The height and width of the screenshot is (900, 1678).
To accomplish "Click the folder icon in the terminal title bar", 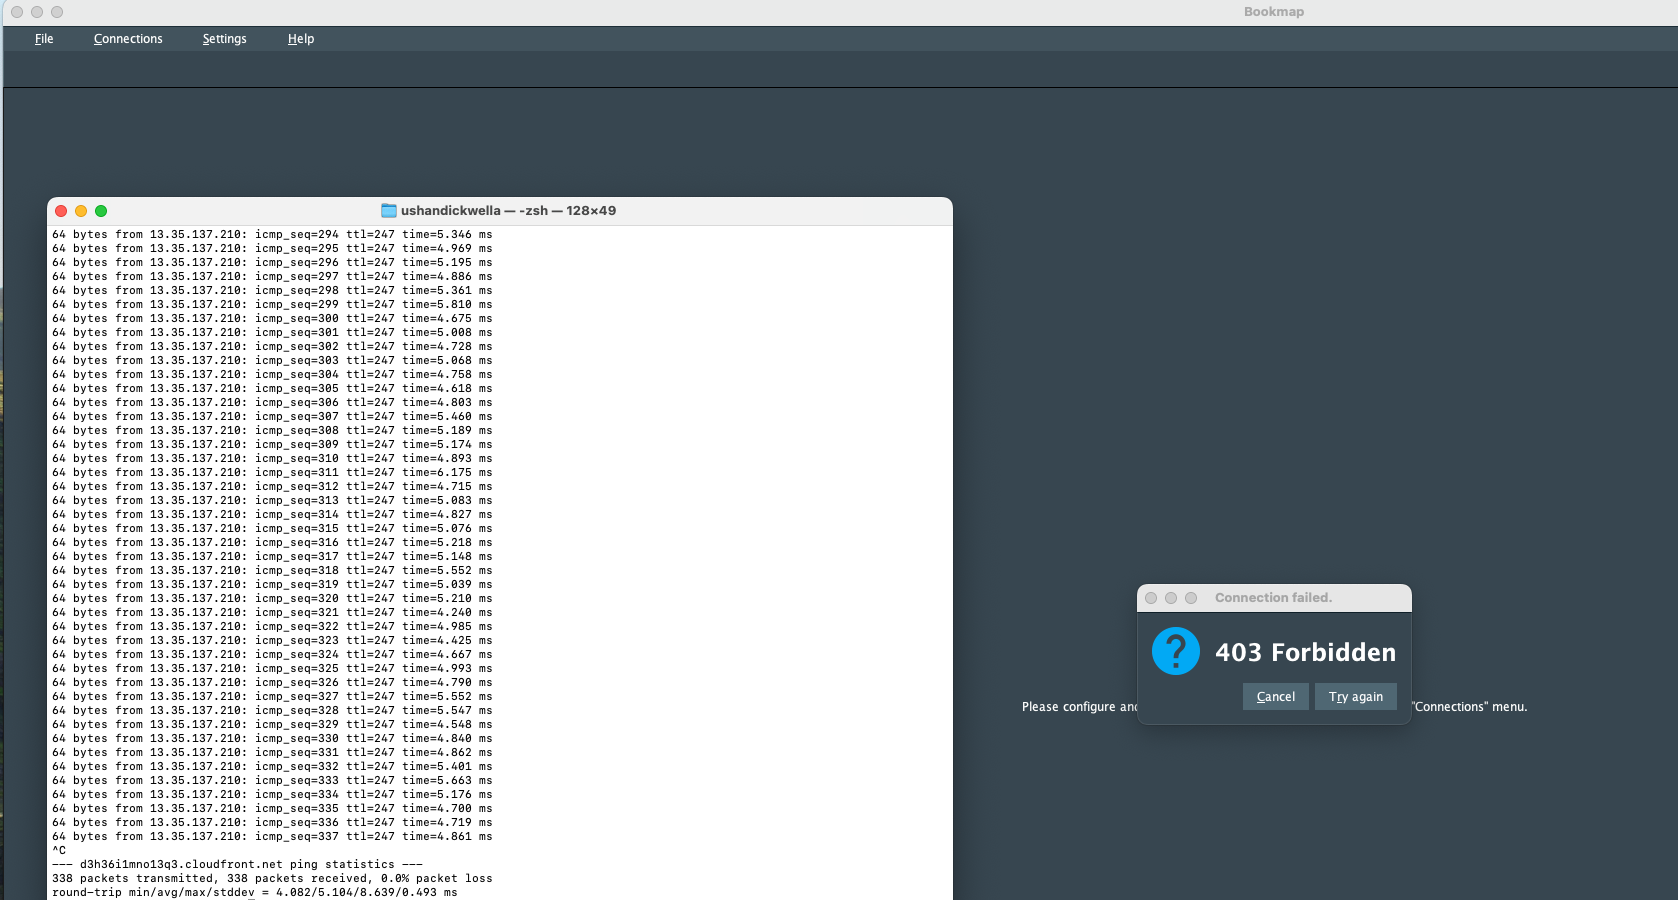I will point(388,211).
